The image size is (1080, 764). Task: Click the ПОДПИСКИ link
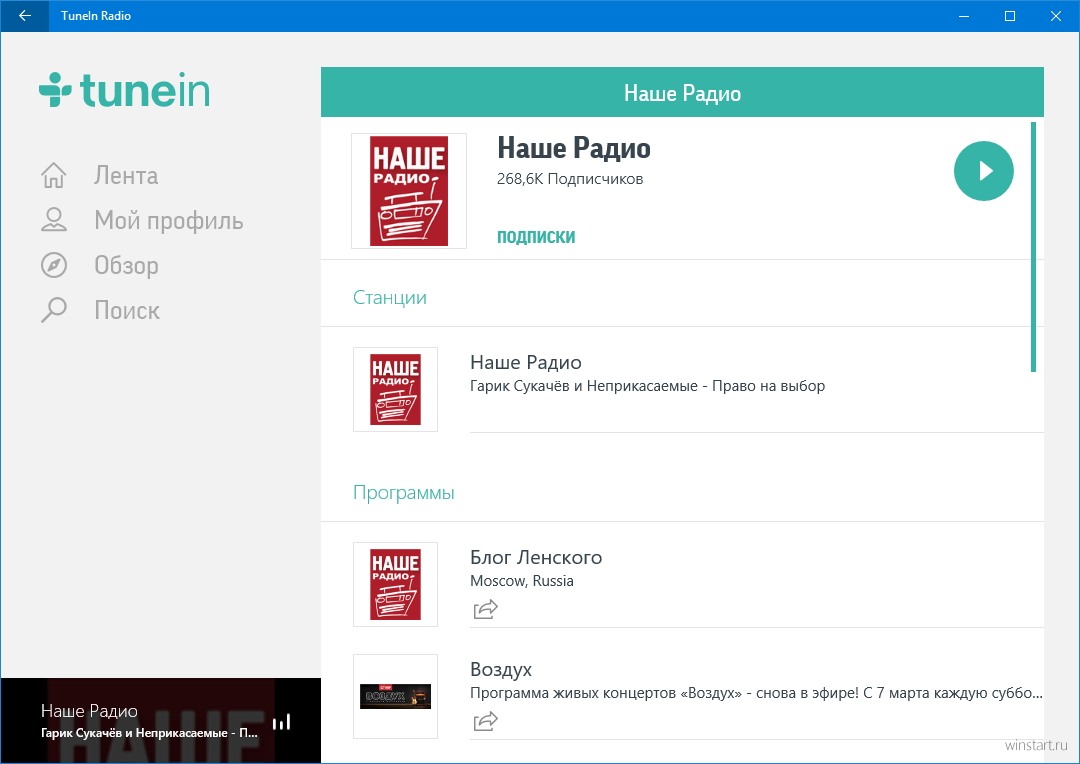click(536, 237)
